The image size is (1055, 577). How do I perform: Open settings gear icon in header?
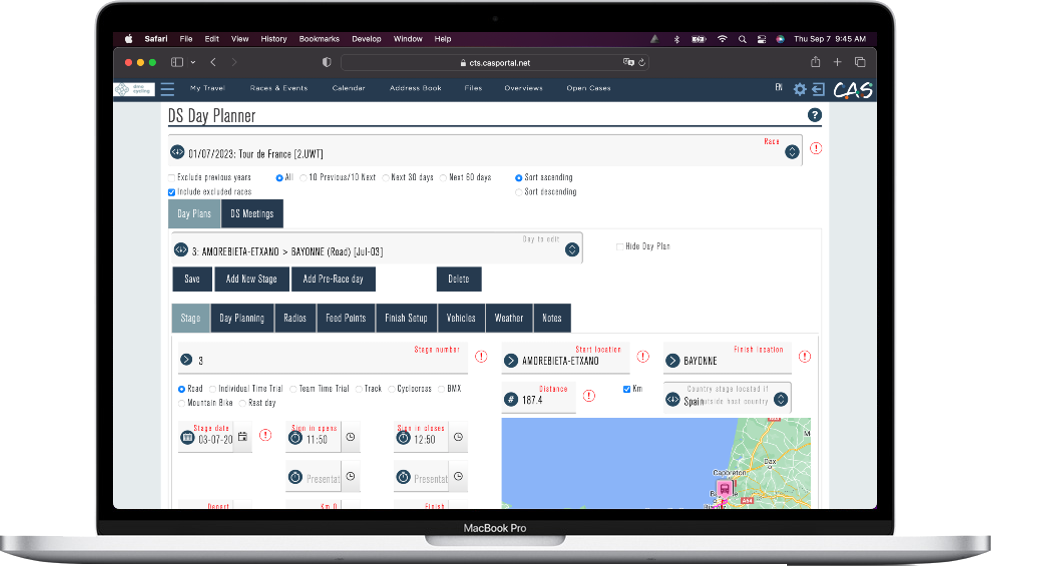(x=799, y=89)
